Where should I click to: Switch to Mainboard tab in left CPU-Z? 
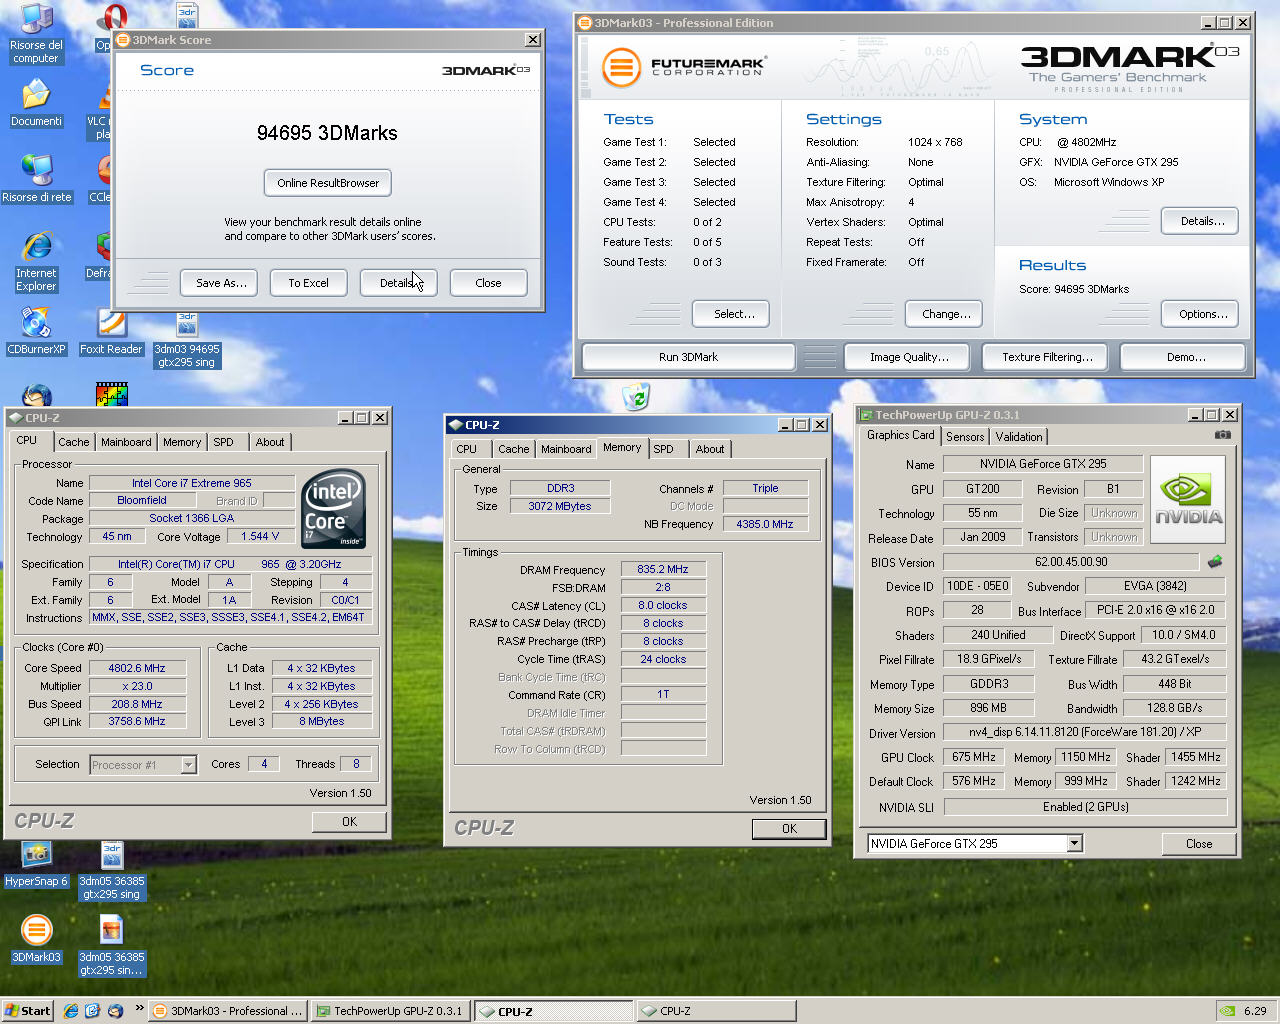[126, 442]
